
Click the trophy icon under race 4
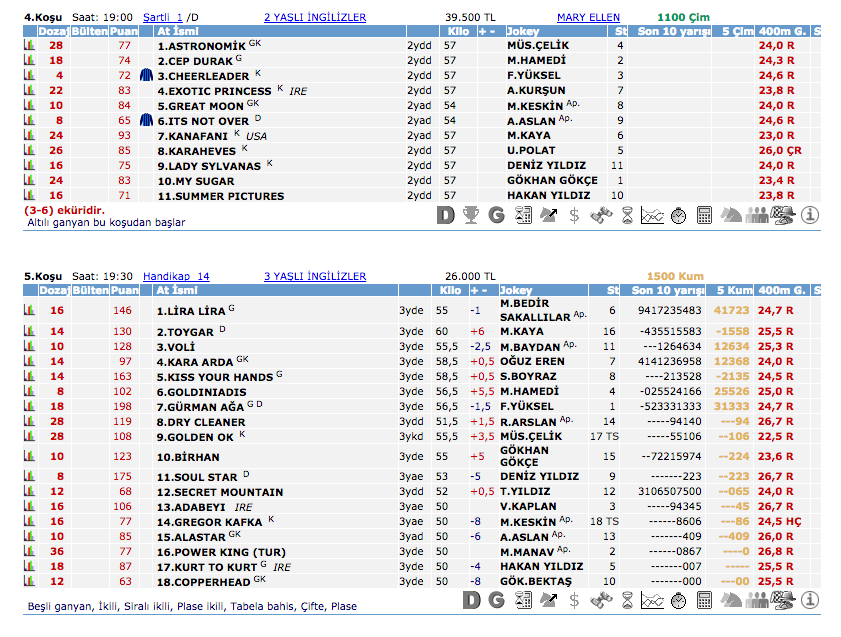click(x=471, y=215)
